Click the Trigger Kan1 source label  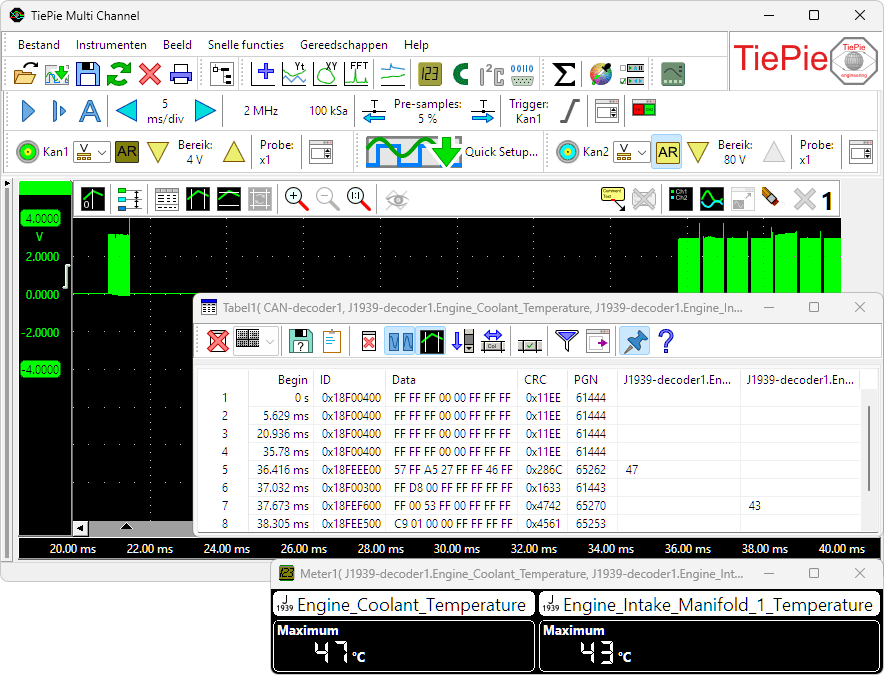(x=528, y=111)
